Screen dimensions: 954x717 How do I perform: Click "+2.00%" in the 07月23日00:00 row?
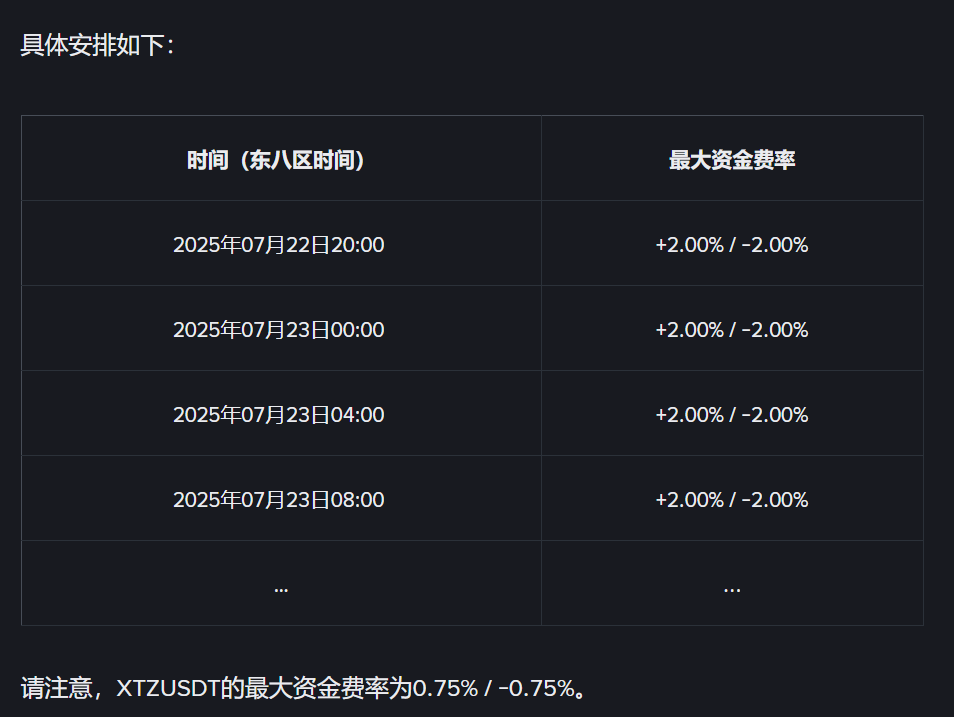pyautogui.click(x=689, y=330)
